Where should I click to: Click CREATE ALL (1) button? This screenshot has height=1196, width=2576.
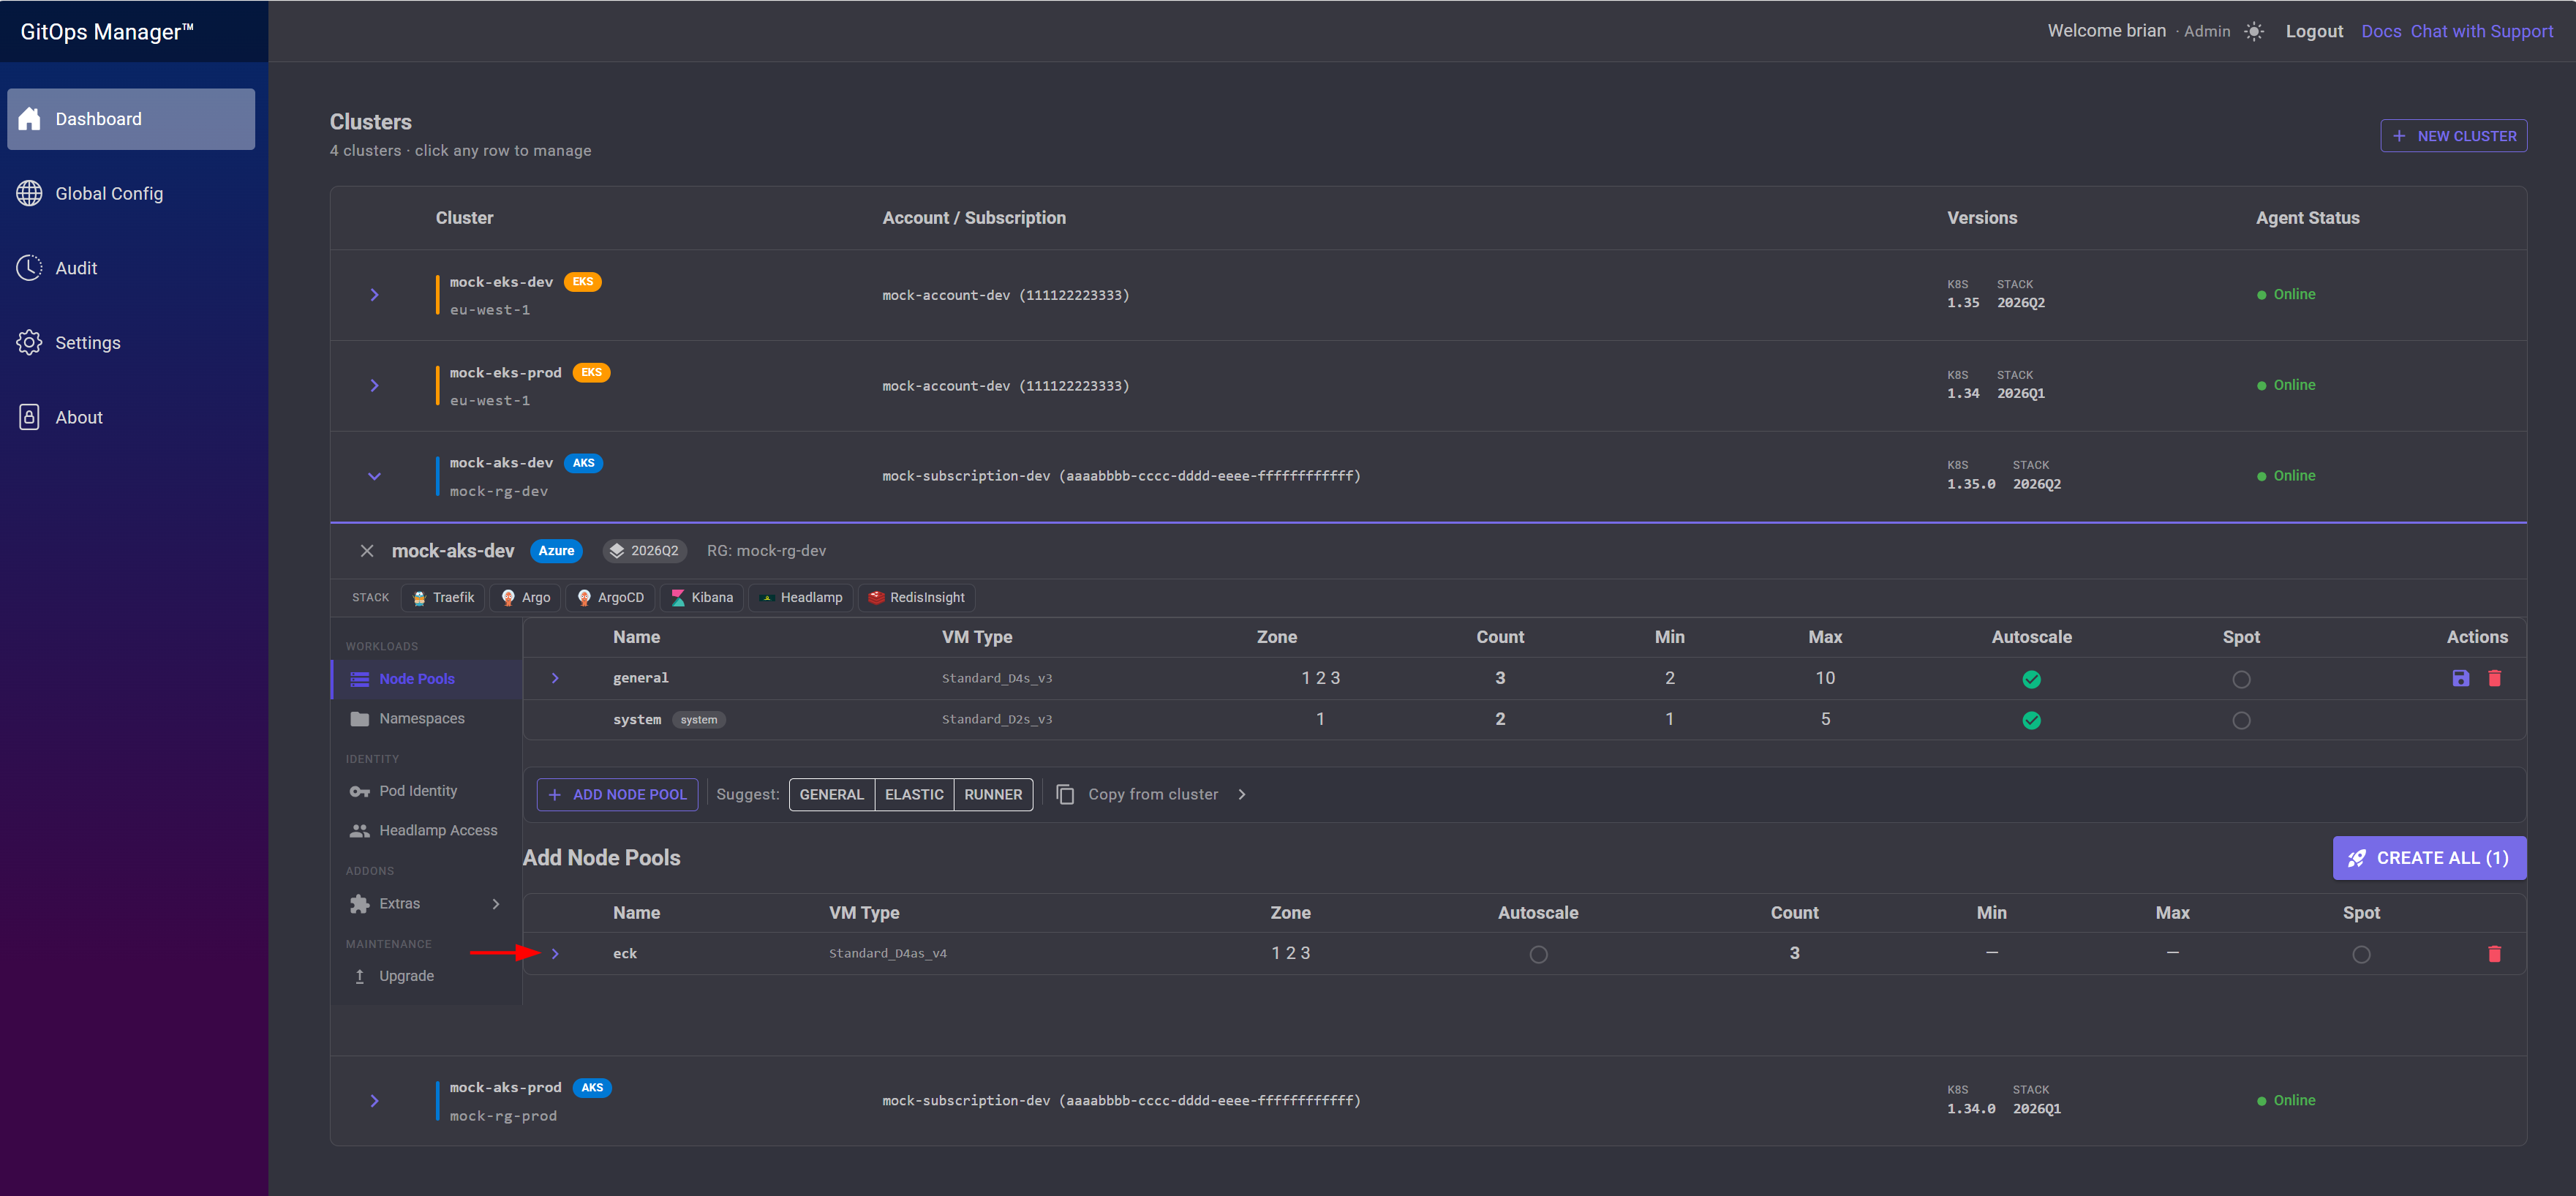coord(2430,858)
